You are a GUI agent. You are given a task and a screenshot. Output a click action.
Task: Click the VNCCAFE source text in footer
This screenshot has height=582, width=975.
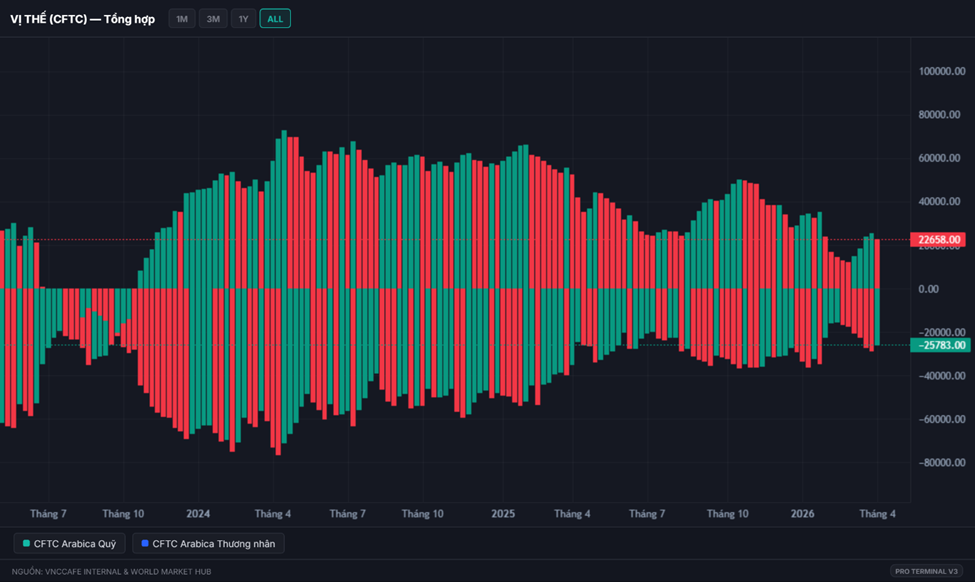[111, 571]
